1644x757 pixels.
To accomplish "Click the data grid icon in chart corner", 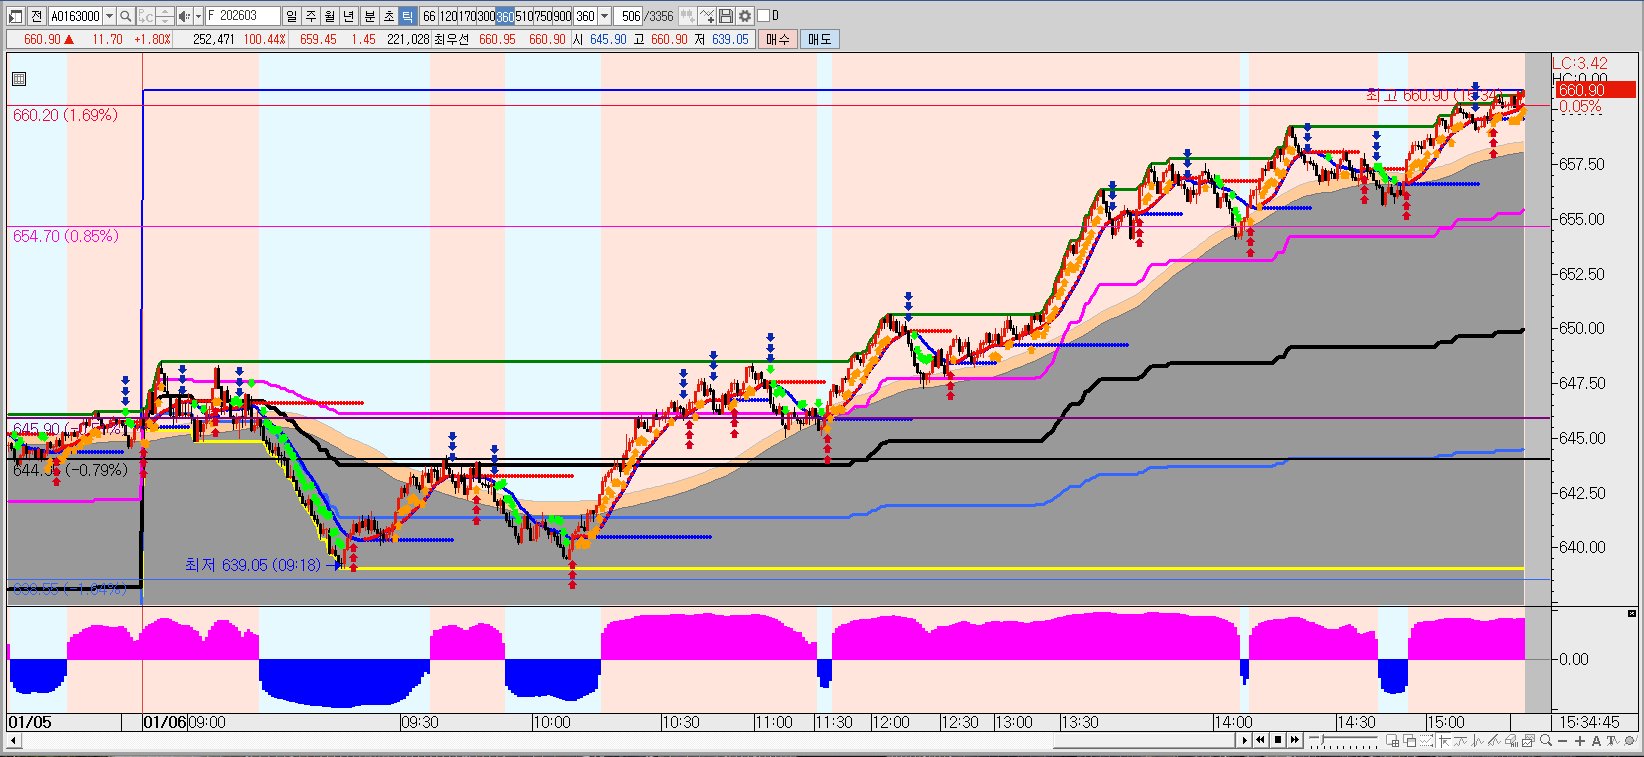I will [19, 79].
